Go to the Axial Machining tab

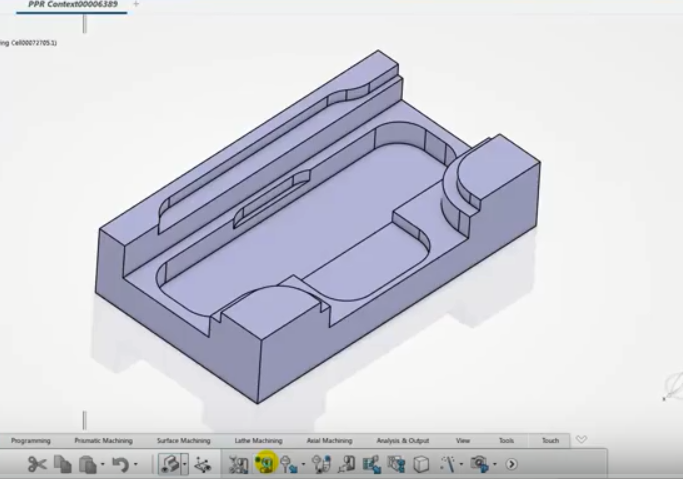pyautogui.click(x=329, y=441)
